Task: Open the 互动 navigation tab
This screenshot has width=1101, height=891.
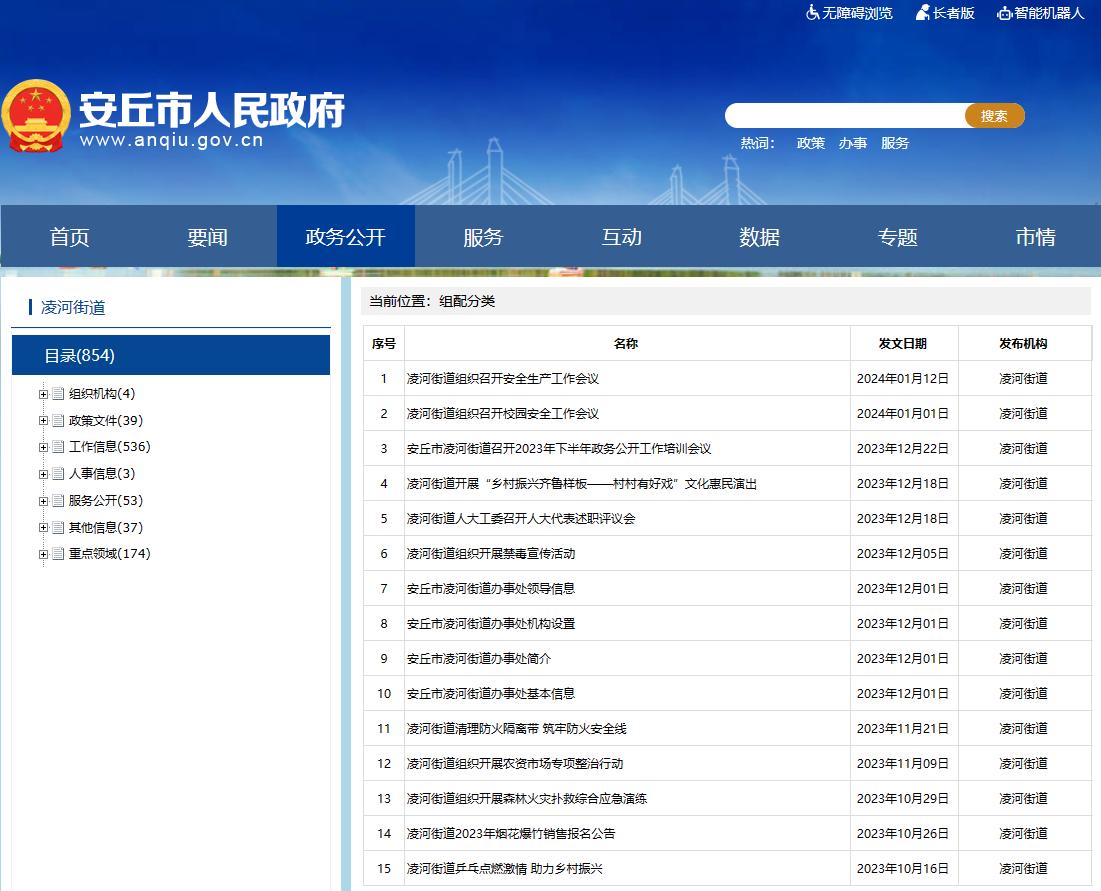Action: click(x=621, y=237)
